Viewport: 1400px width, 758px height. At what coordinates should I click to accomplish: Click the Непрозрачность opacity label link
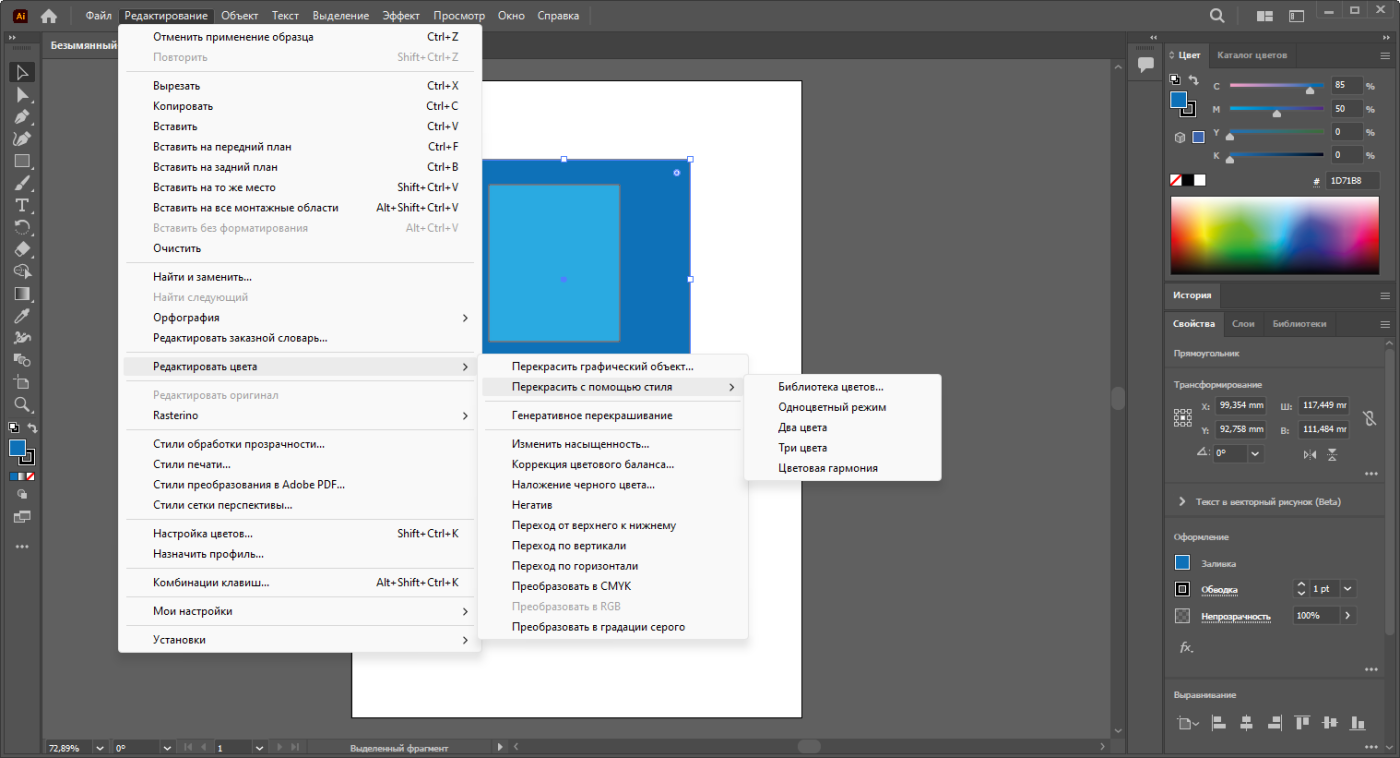[x=1235, y=616]
